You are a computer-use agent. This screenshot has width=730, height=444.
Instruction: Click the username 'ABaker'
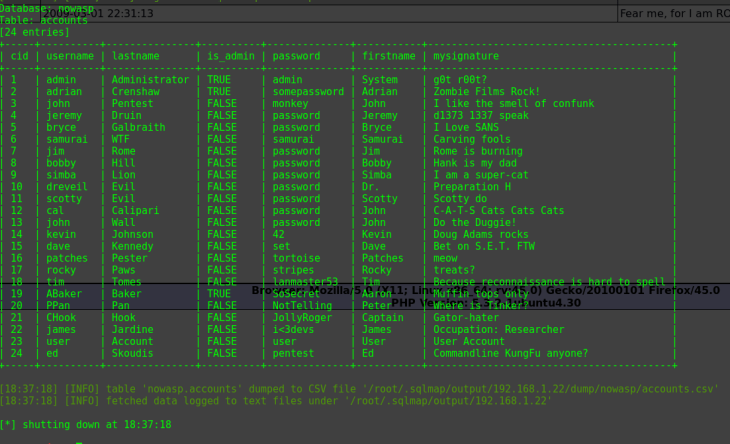coord(64,294)
